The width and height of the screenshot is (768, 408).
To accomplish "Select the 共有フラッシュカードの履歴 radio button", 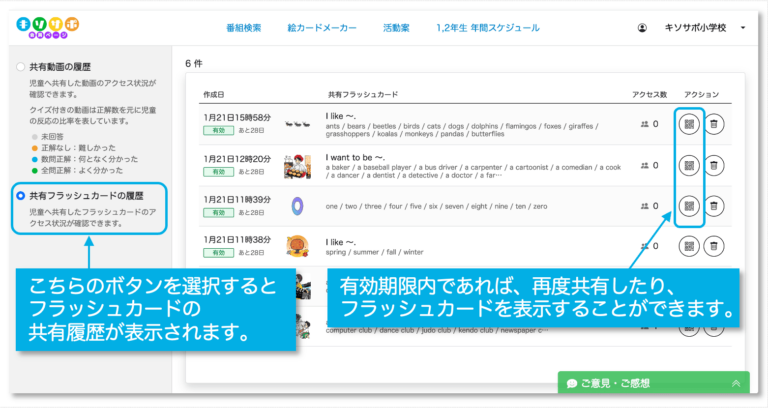I will point(21,196).
